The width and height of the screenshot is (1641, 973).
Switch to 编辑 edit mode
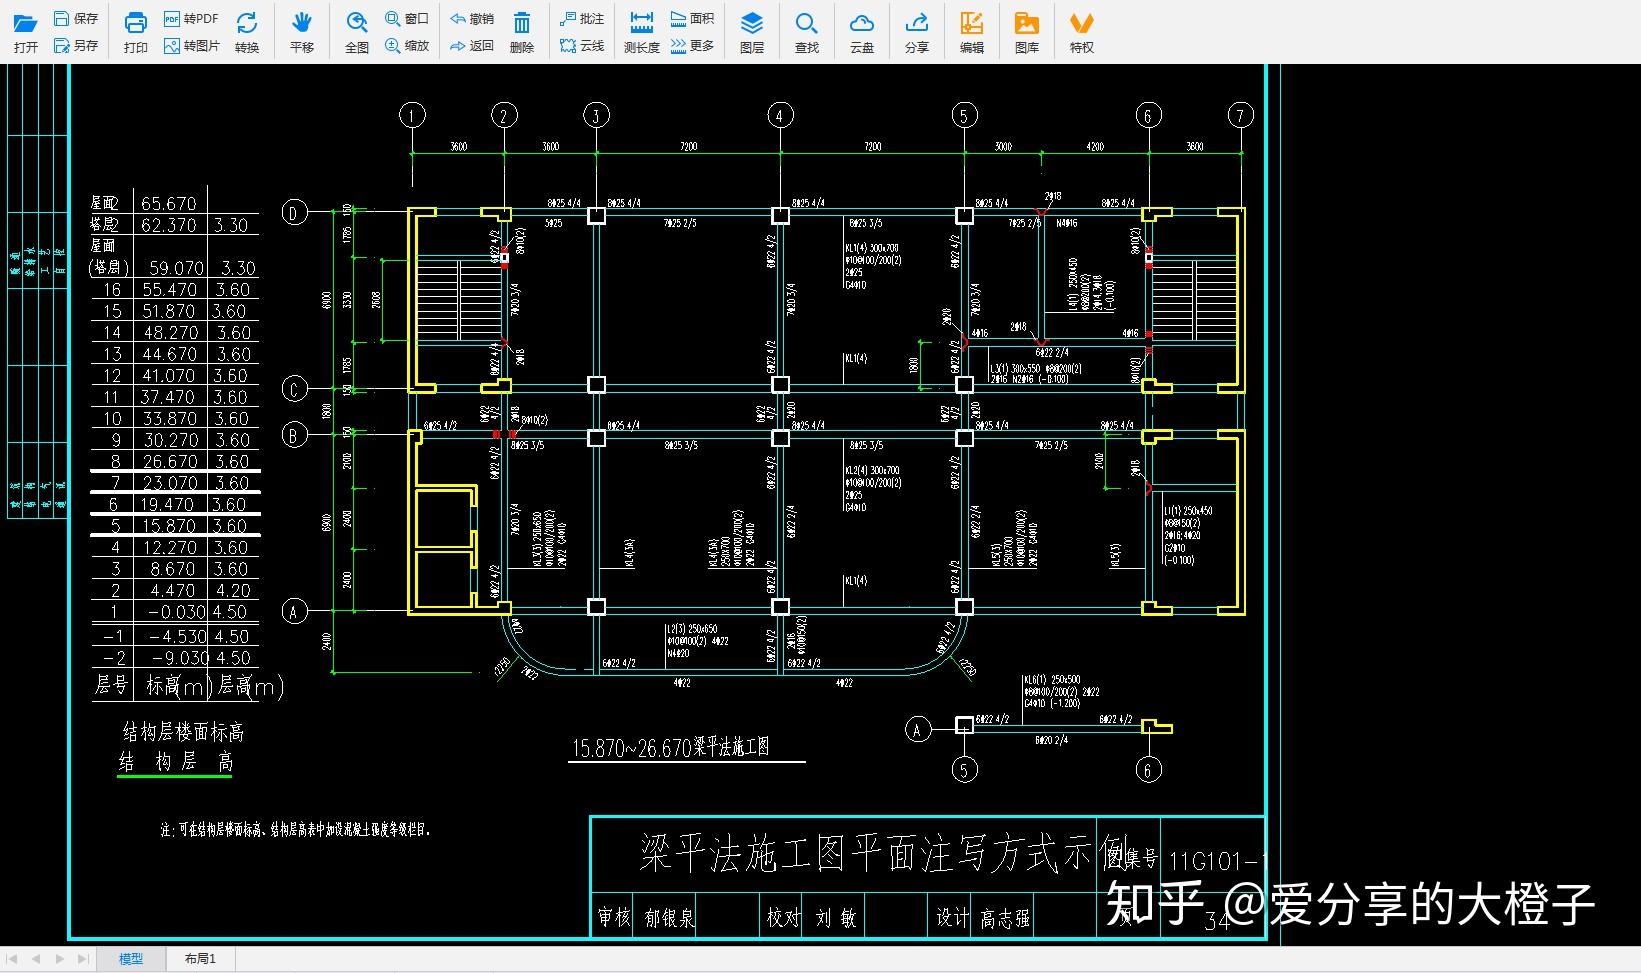pos(972,32)
